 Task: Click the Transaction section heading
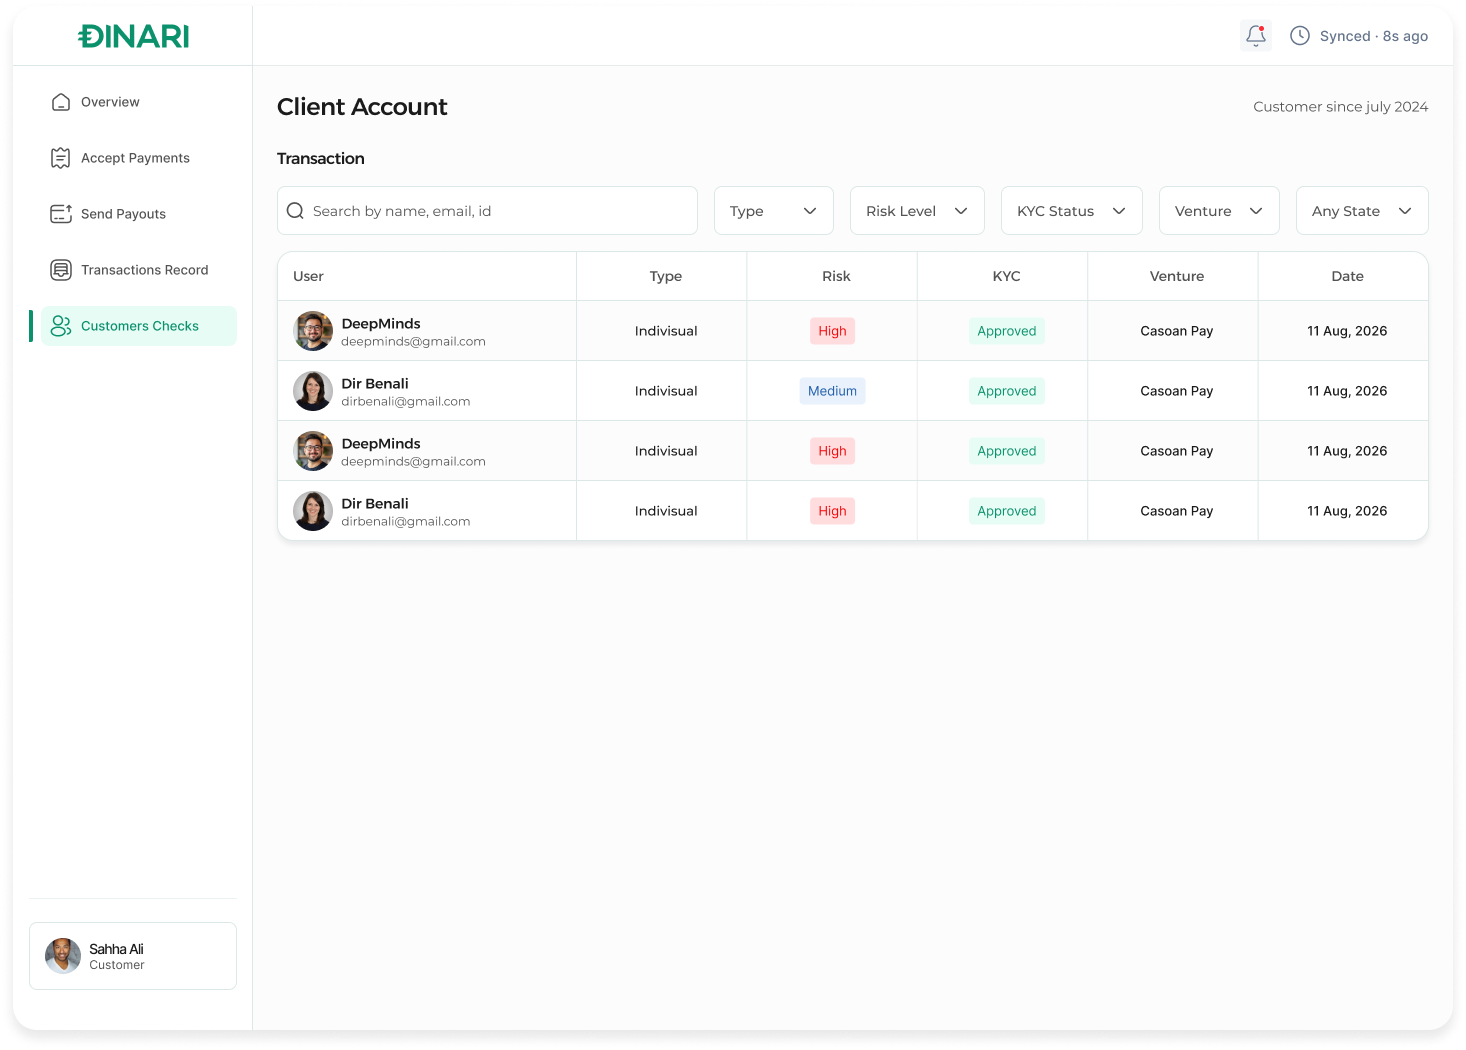coord(321,159)
